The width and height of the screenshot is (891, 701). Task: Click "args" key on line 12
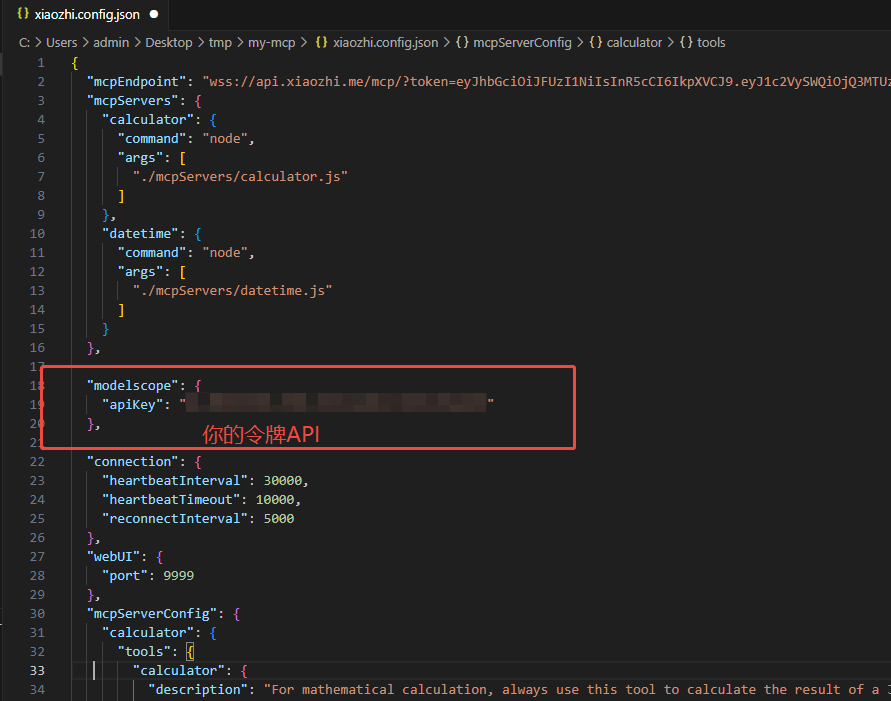140,272
